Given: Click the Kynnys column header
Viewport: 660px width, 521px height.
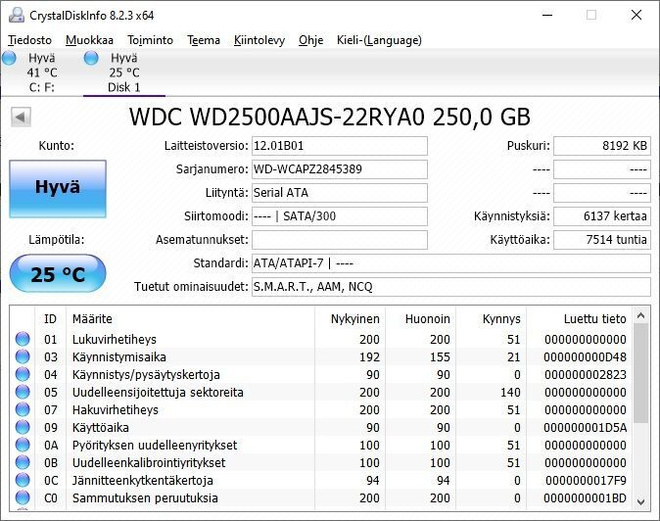Looking at the screenshot, I should [x=491, y=319].
